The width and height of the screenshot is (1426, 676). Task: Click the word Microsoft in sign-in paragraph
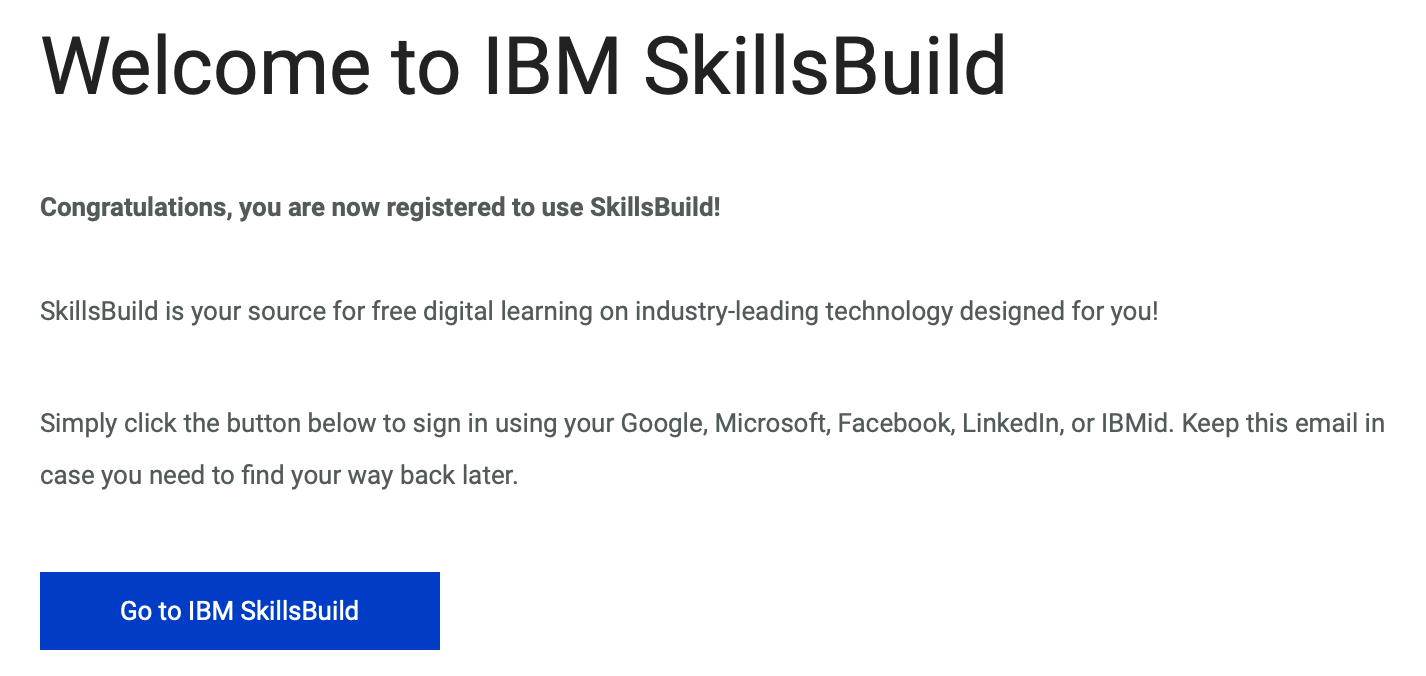[x=772, y=423]
